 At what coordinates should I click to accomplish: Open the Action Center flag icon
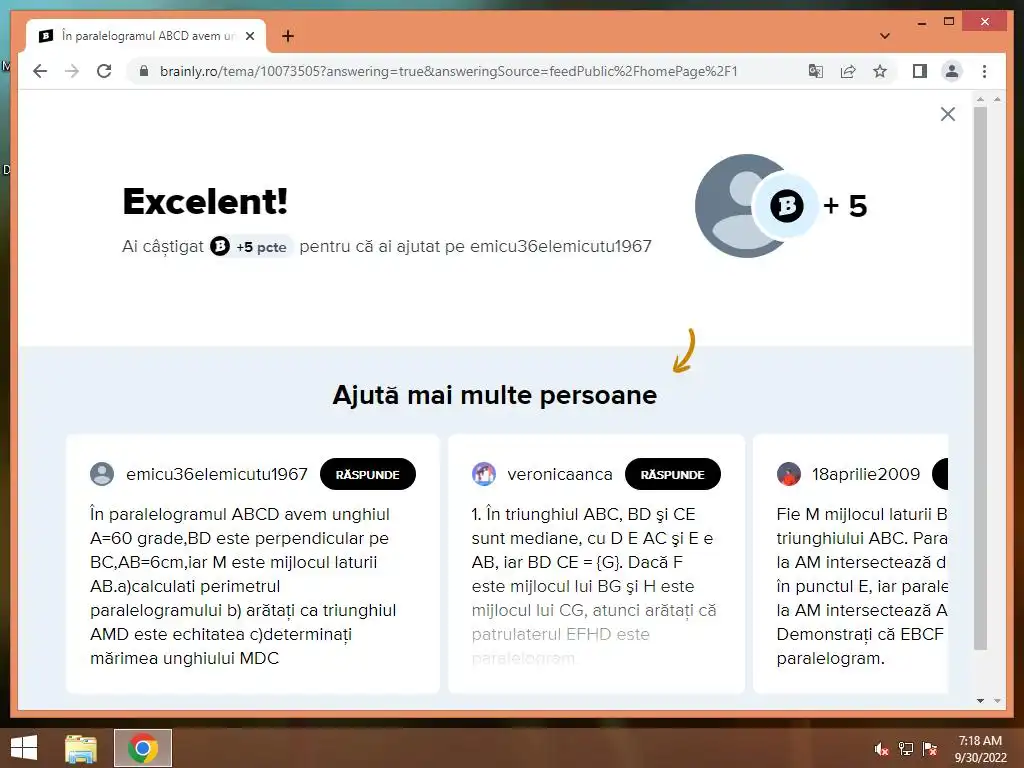[x=930, y=749]
